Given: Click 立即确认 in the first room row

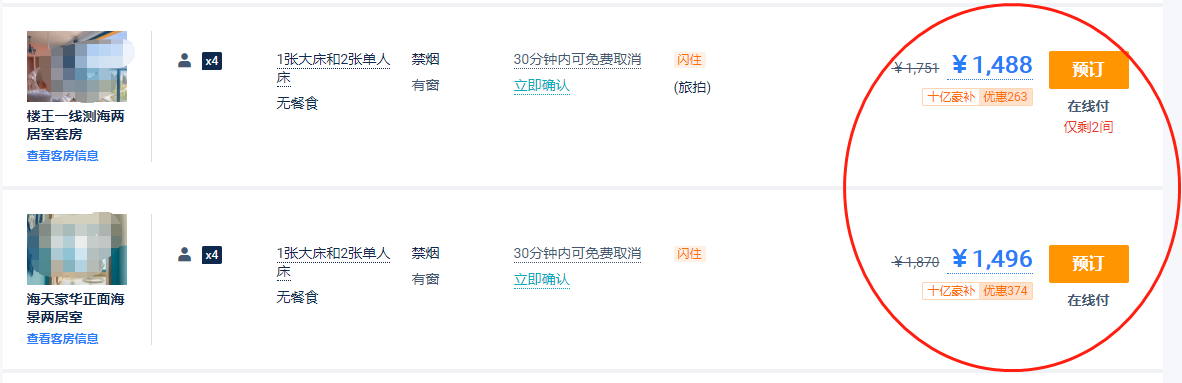Looking at the screenshot, I should (542, 86).
